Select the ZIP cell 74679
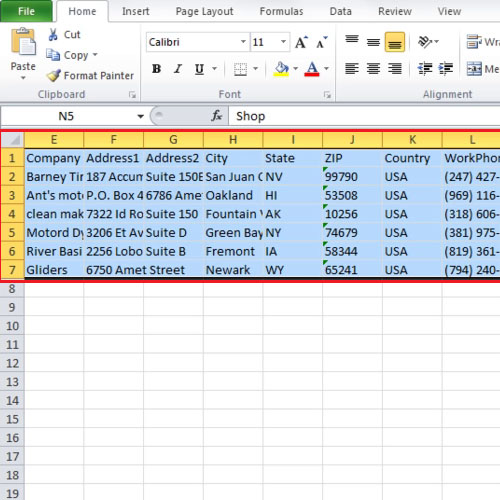500x500 pixels. [x=352, y=233]
